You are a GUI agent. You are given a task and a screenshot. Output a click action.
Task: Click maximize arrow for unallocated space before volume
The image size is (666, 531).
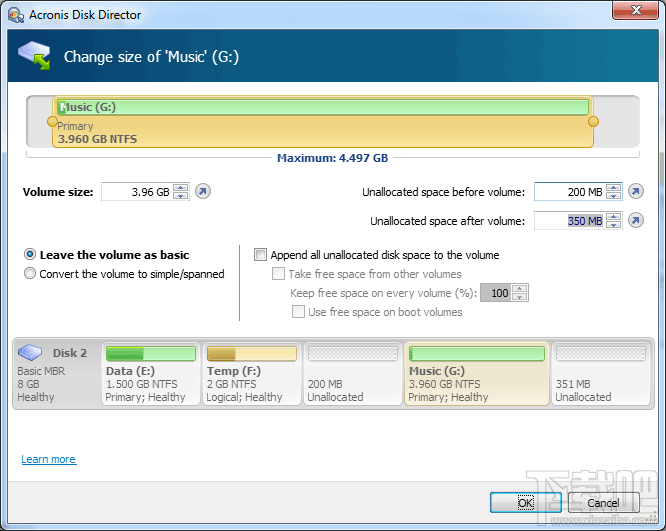636,192
